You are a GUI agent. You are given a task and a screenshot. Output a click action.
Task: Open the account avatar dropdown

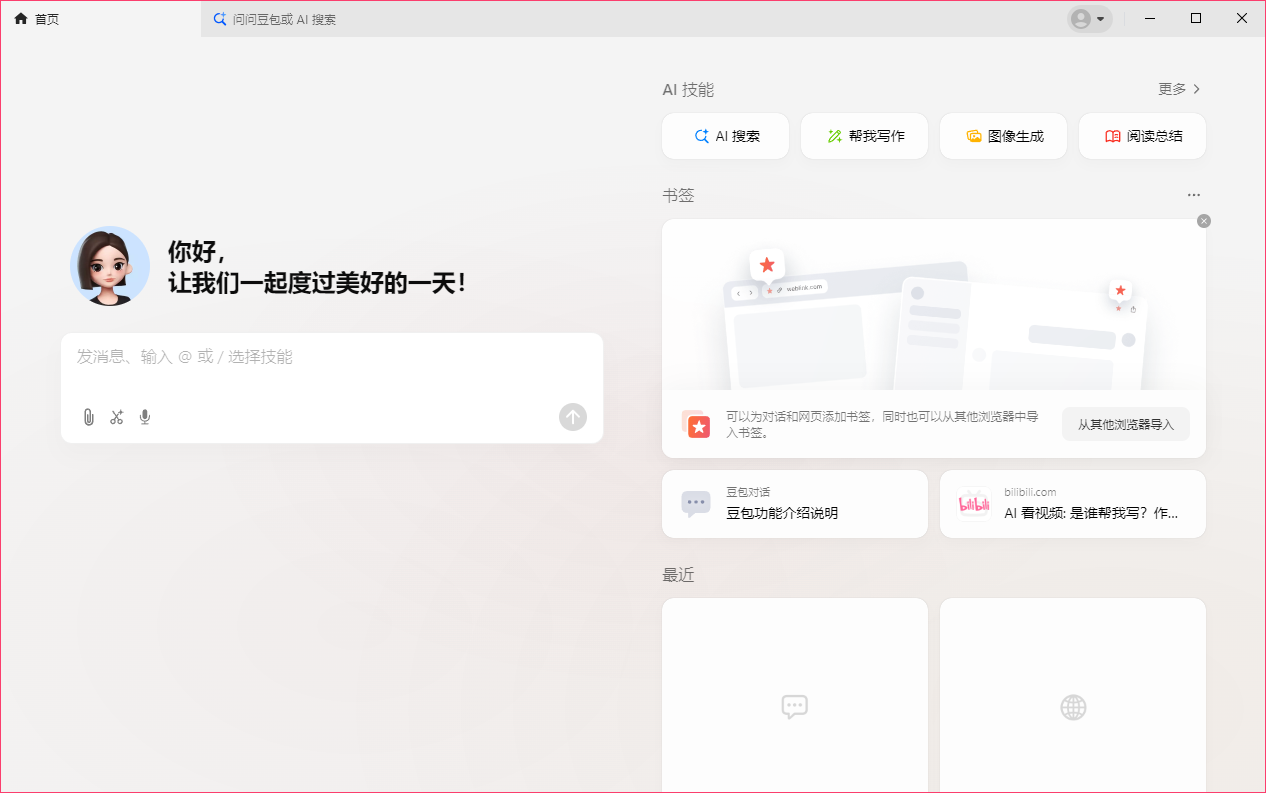pyautogui.click(x=1089, y=18)
